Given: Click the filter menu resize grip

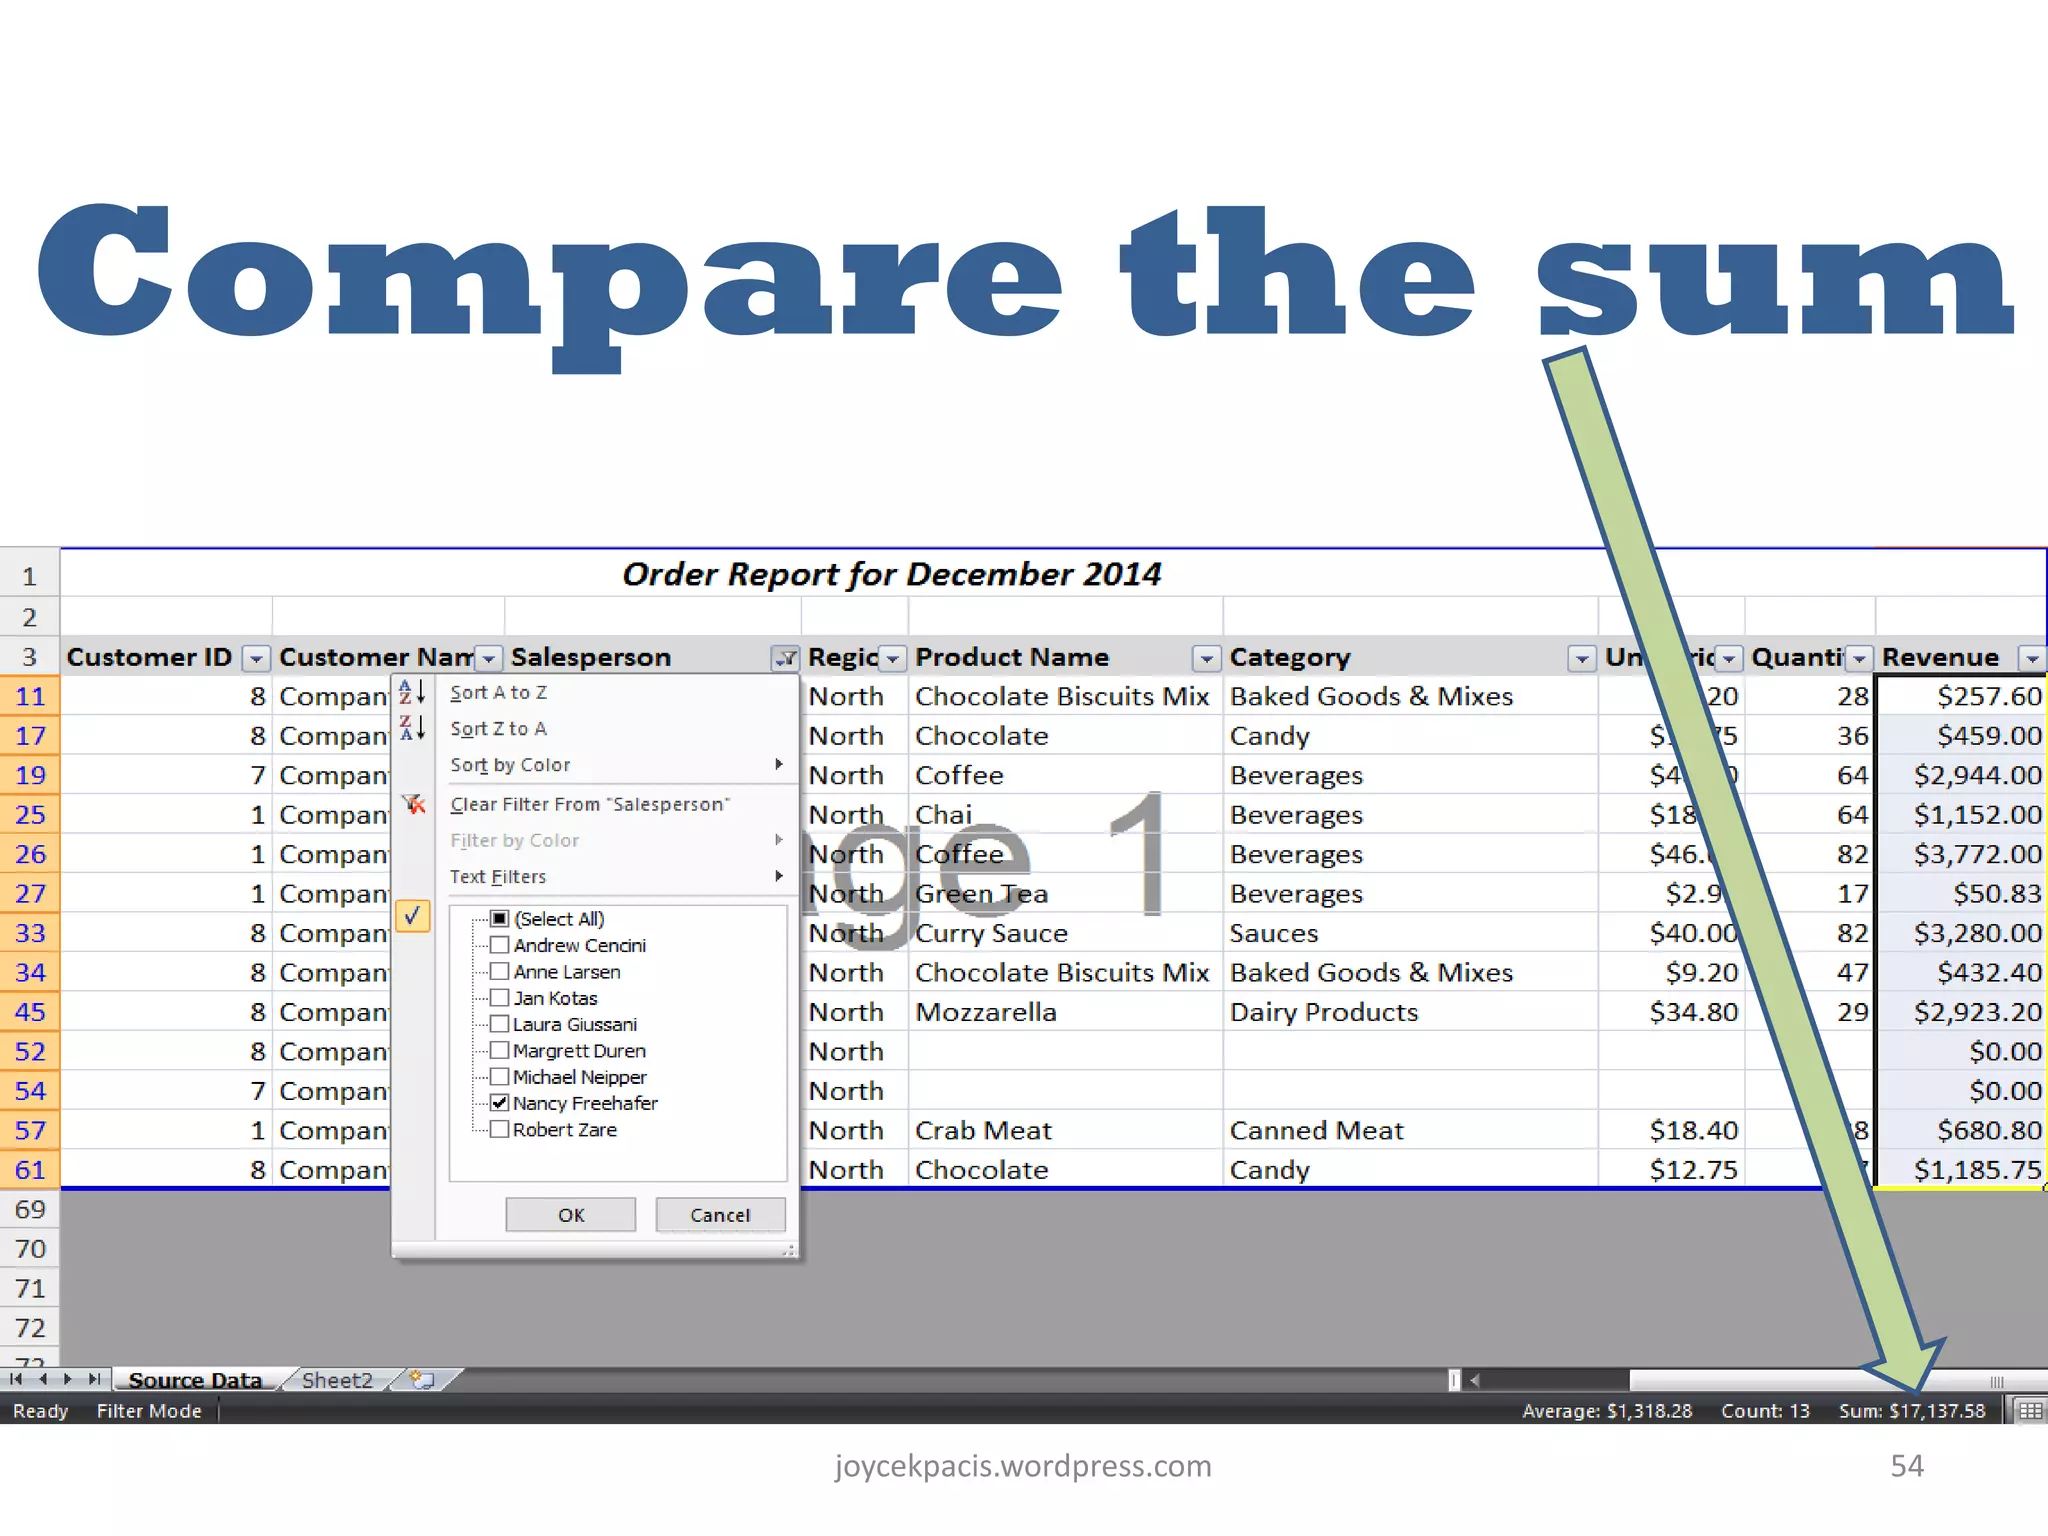Looking at the screenshot, I should click(x=789, y=1250).
